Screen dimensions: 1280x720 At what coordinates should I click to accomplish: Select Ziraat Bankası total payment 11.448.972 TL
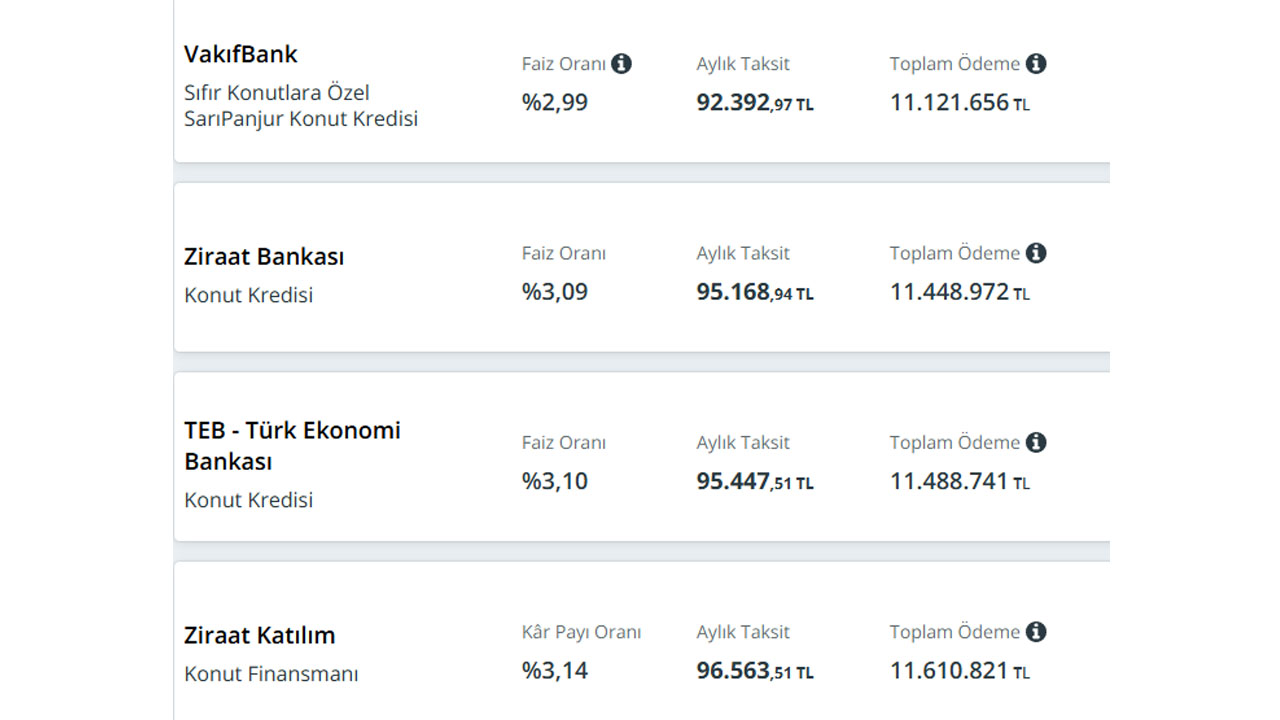click(960, 292)
